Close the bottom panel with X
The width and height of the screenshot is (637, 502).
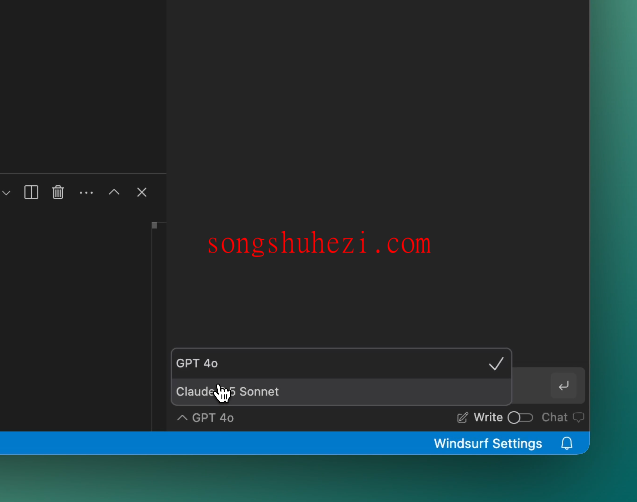[141, 192]
